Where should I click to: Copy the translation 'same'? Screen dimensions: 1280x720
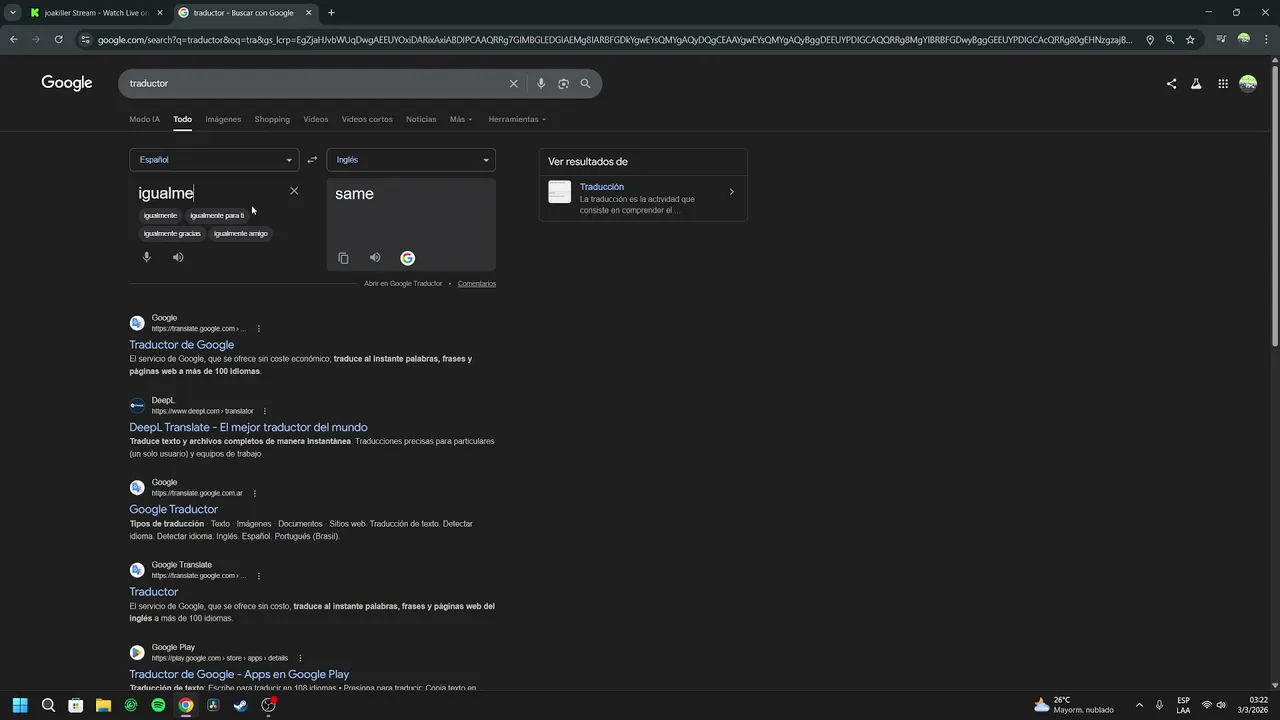[x=343, y=258]
